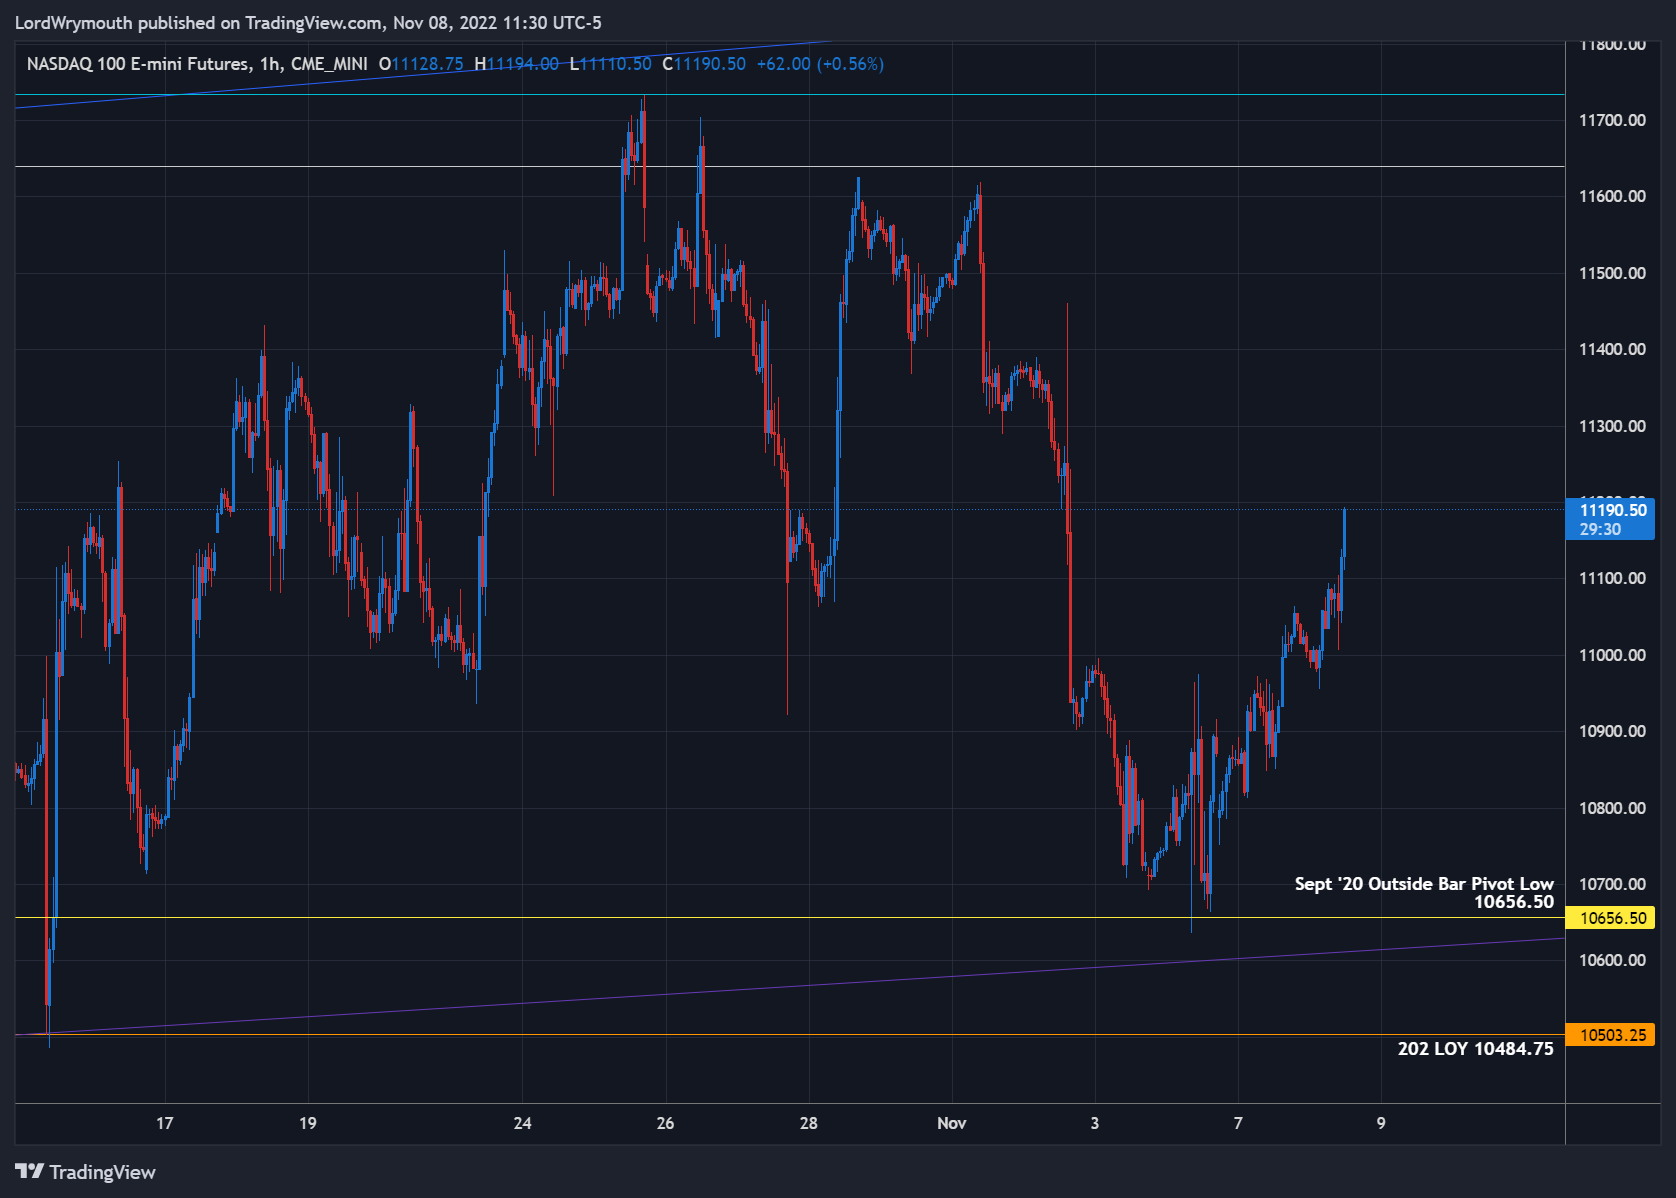1676x1198 pixels.
Task: Click the current price label 11190.50
Action: pos(1613,510)
